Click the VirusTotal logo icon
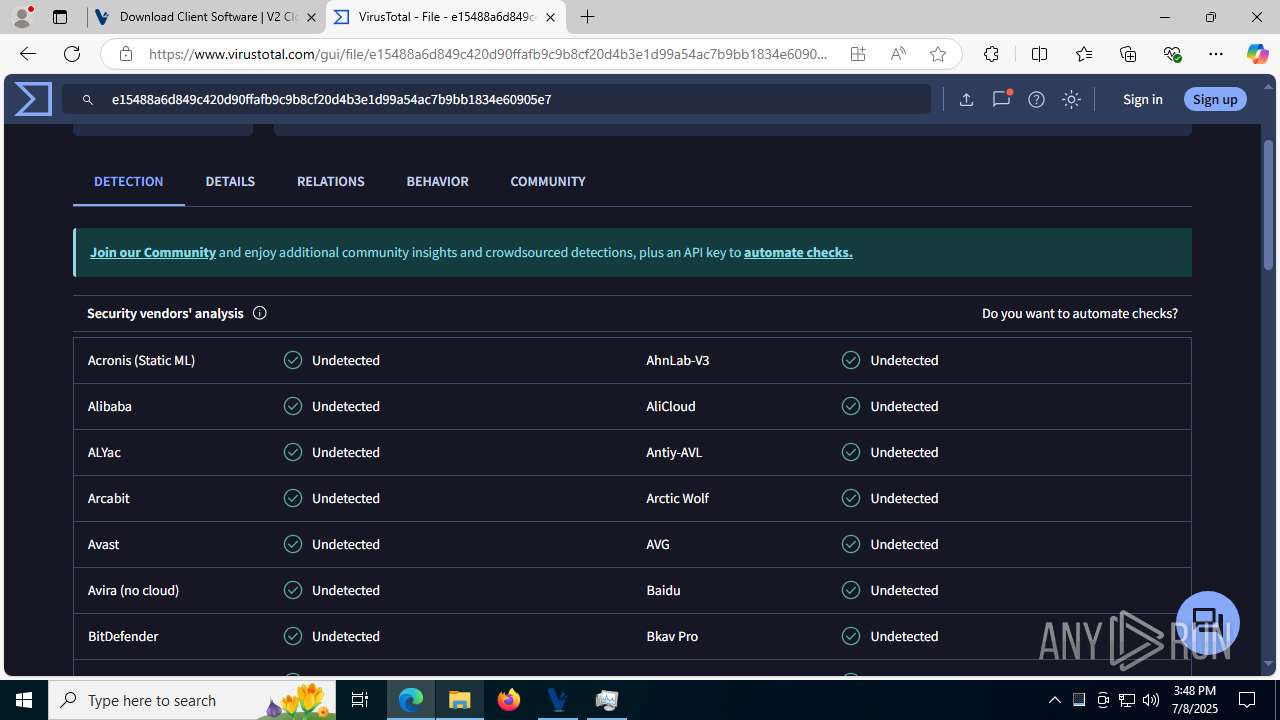The image size is (1280, 720). tap(33, 99)
